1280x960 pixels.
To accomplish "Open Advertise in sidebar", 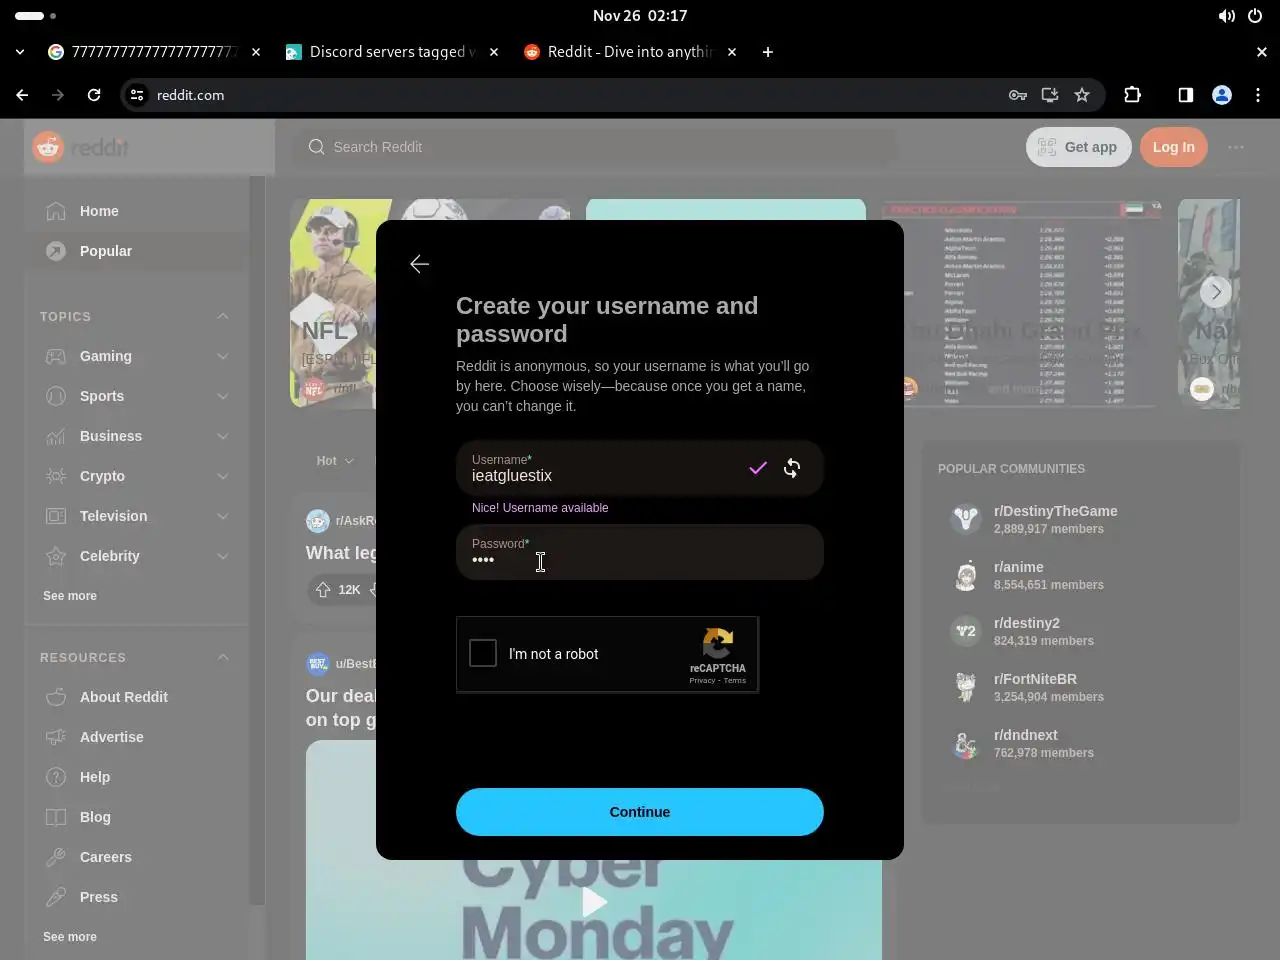I will click(136, 737).
